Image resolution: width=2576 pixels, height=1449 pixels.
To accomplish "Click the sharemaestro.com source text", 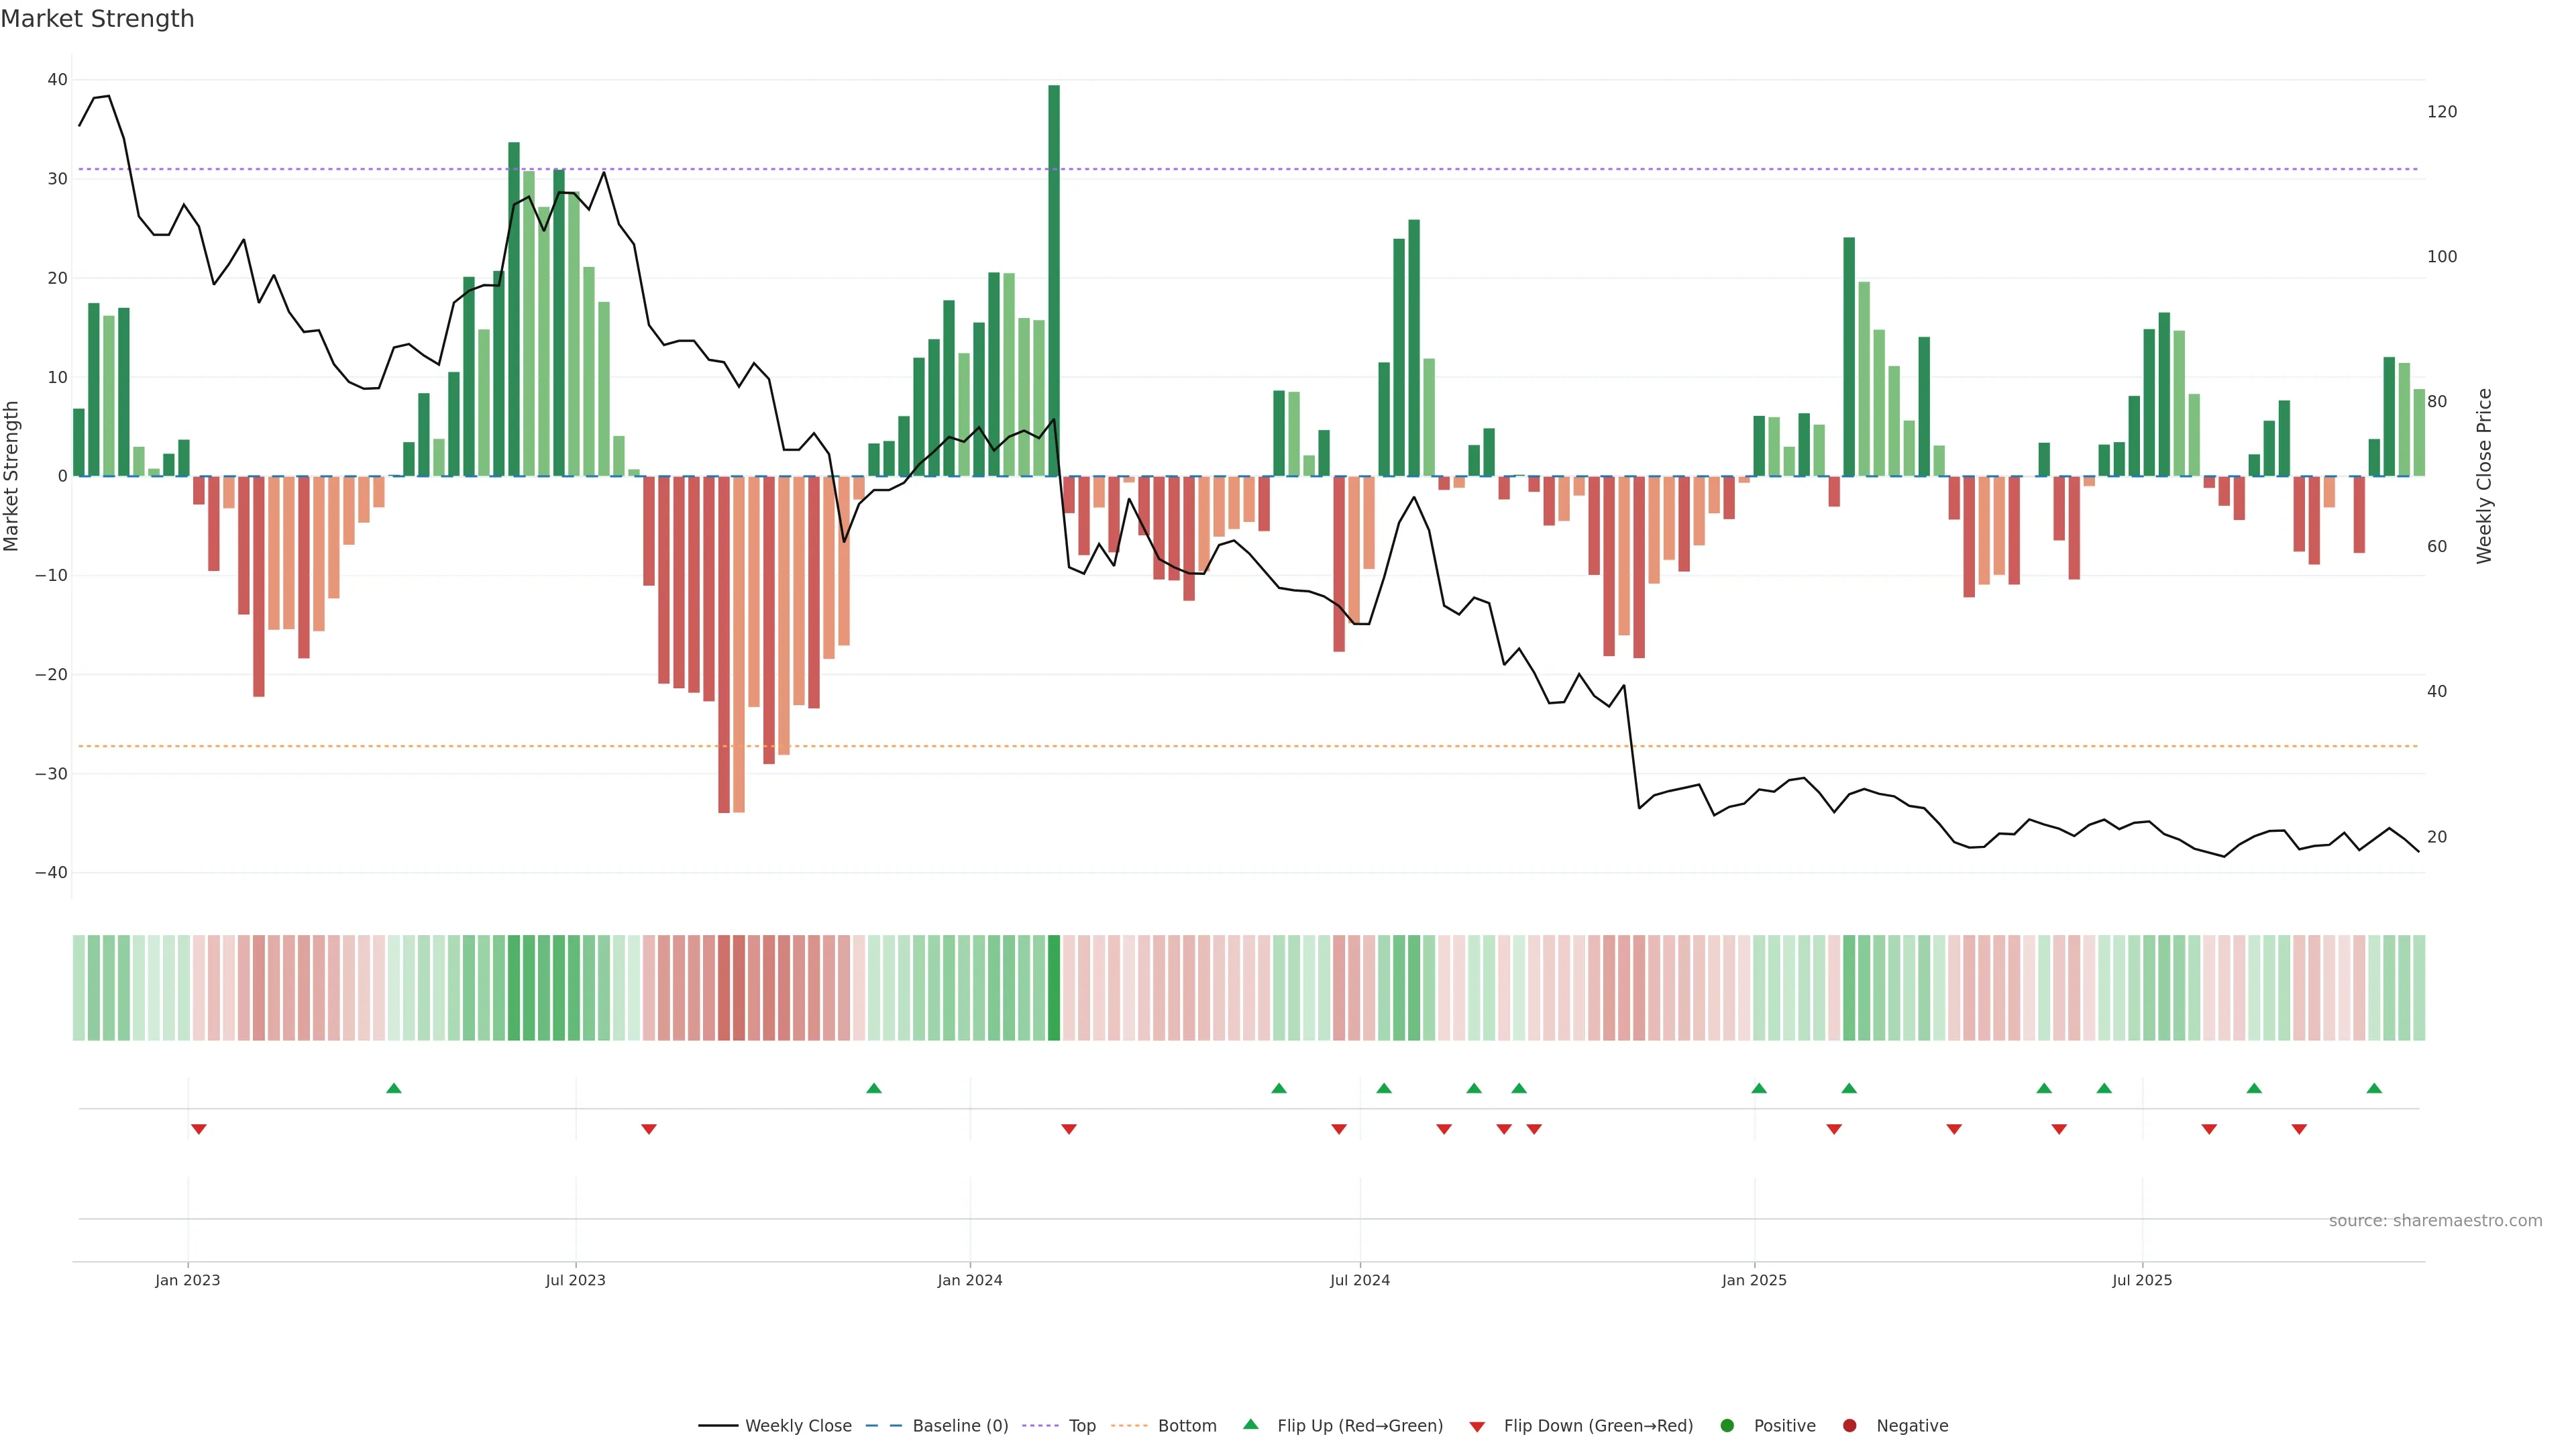I will coord(2435,1221).
